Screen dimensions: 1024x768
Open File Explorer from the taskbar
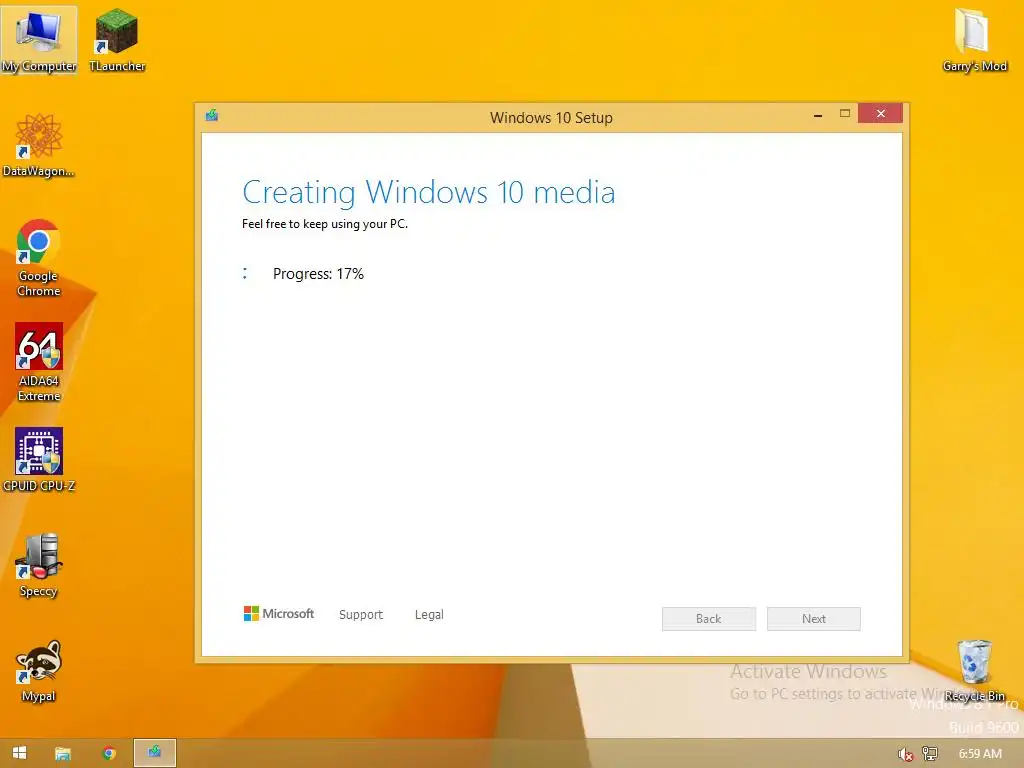[x=63, y=754]
